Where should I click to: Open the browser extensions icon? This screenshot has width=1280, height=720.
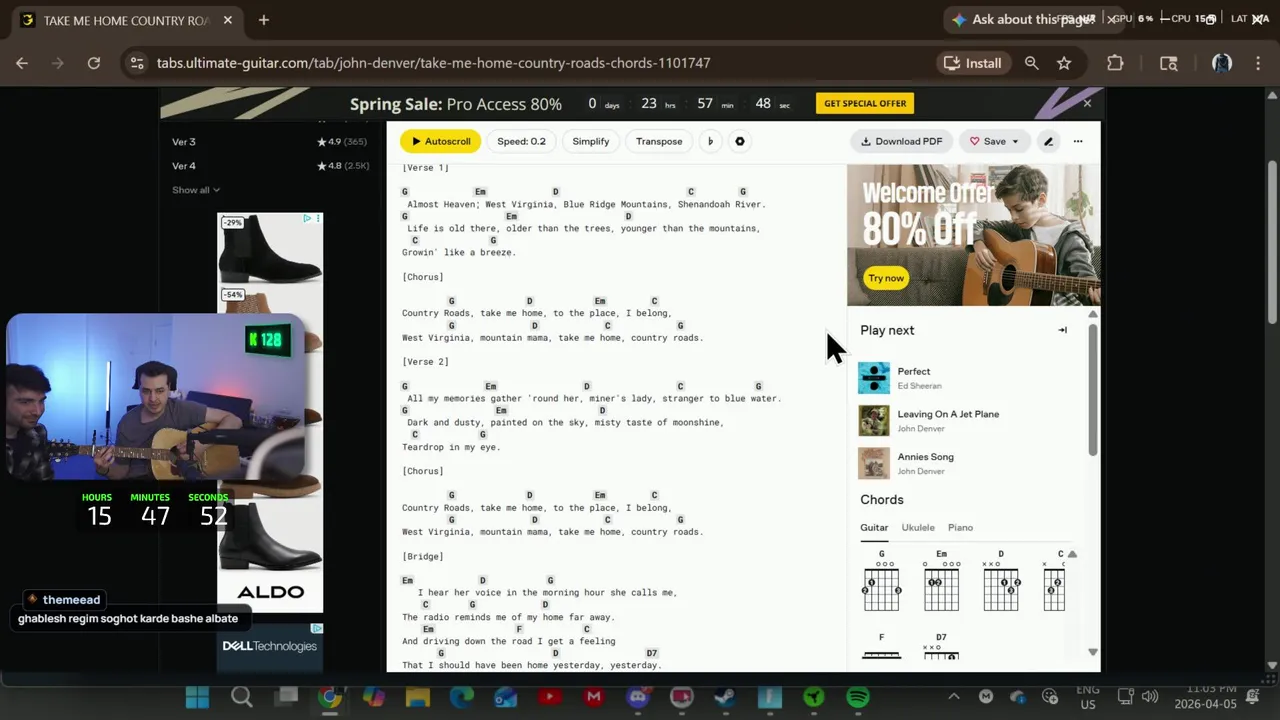click(1115, 63)
